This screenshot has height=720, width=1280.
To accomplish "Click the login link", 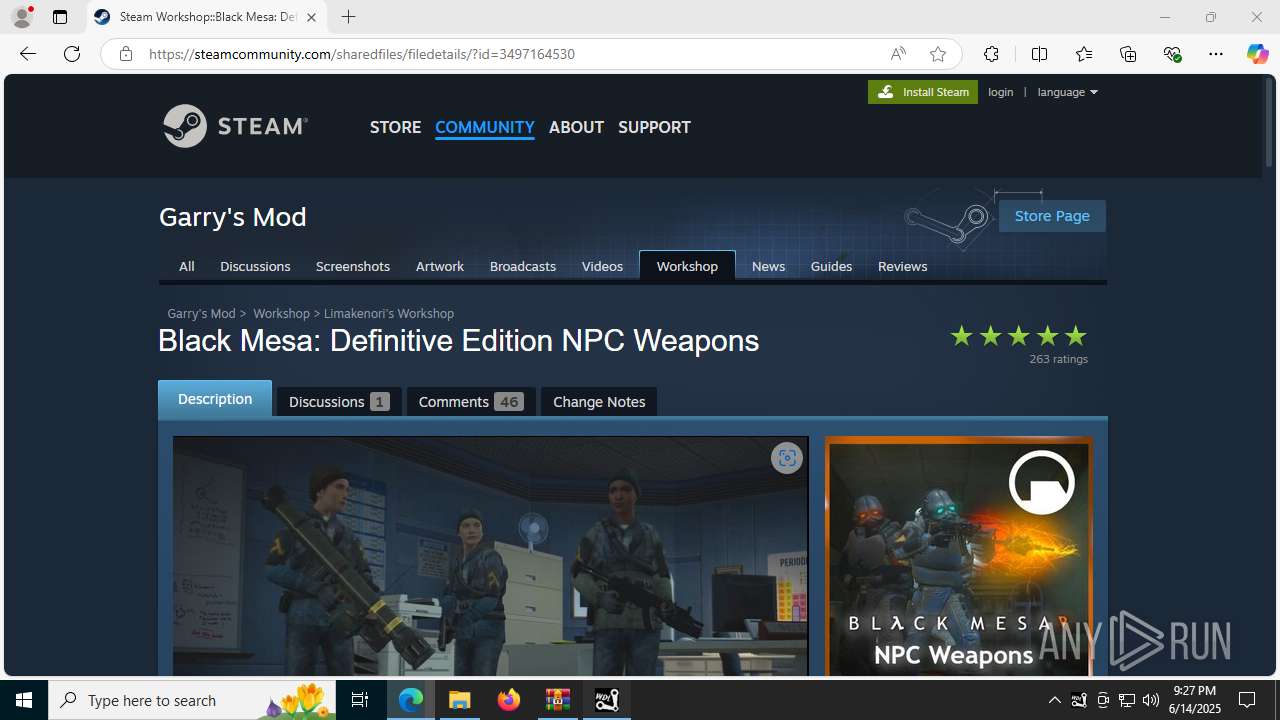I will tap(1000, 92).
